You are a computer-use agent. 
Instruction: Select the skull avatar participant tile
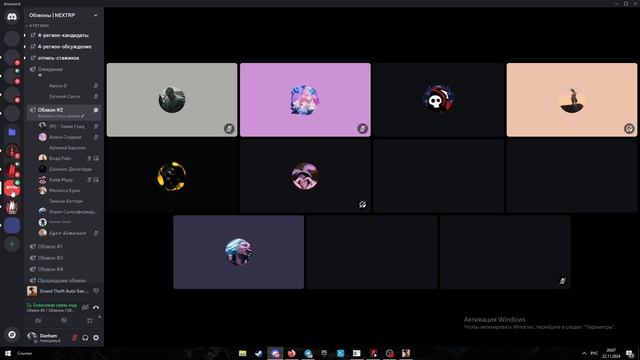point(438,100)
